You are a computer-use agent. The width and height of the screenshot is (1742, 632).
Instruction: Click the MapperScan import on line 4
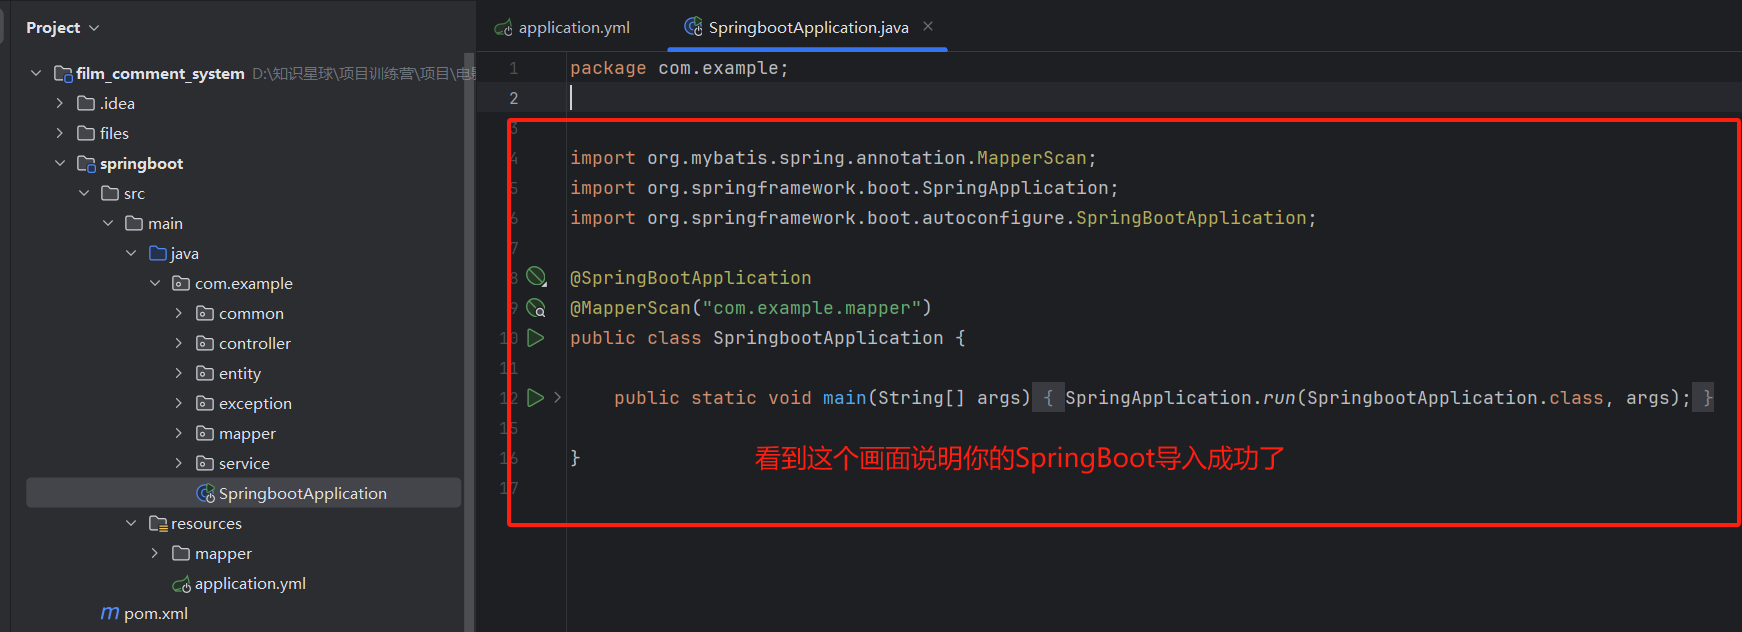tap(833, 158)
